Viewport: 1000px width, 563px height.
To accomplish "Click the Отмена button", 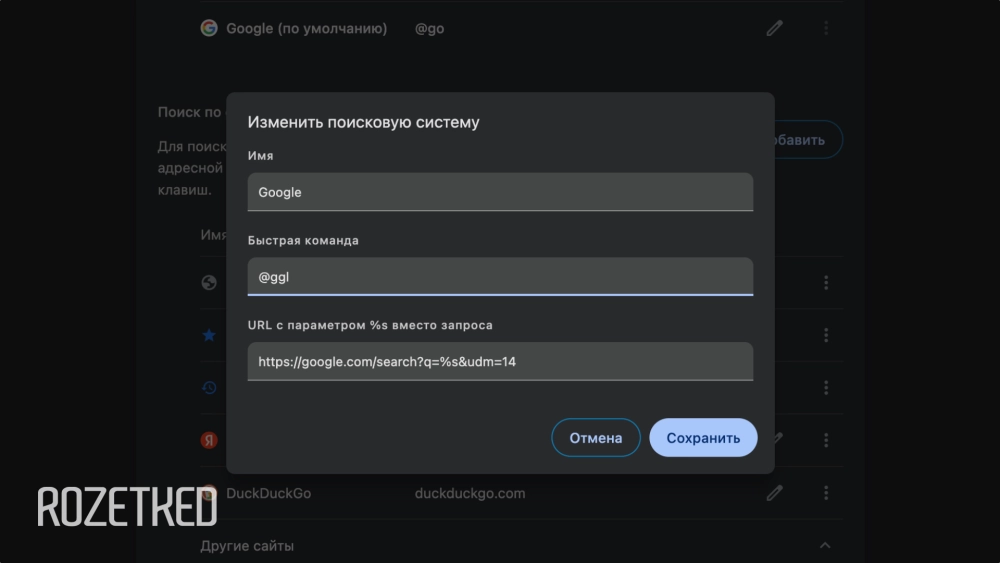I will (x=596, y=438).
